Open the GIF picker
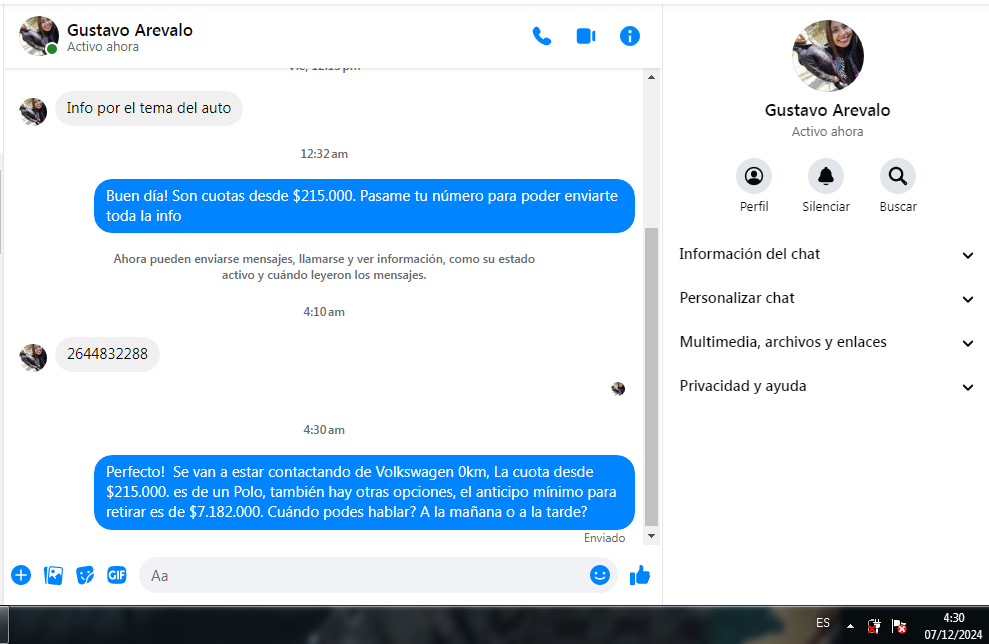The width and height of the screenshot is (989, 644). (117, 575)
